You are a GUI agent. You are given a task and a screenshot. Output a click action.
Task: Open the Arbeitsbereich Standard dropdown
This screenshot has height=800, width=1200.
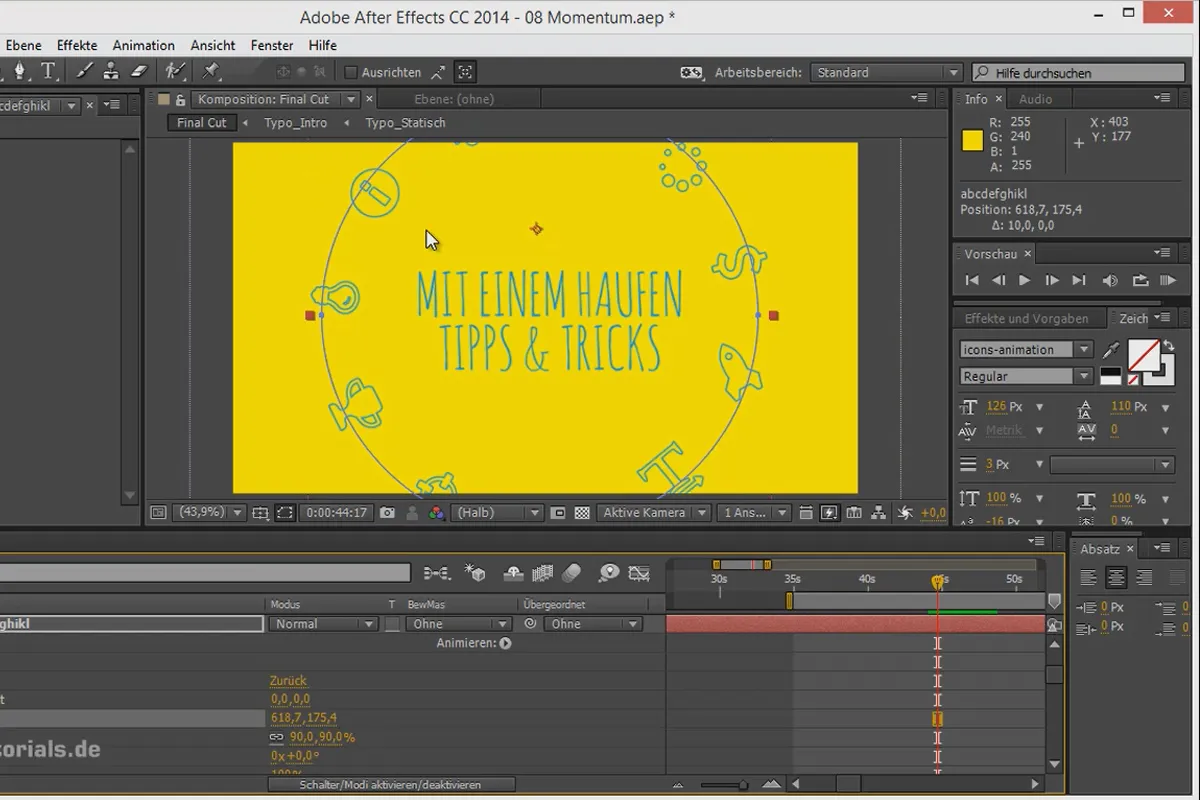click(886, 72)
